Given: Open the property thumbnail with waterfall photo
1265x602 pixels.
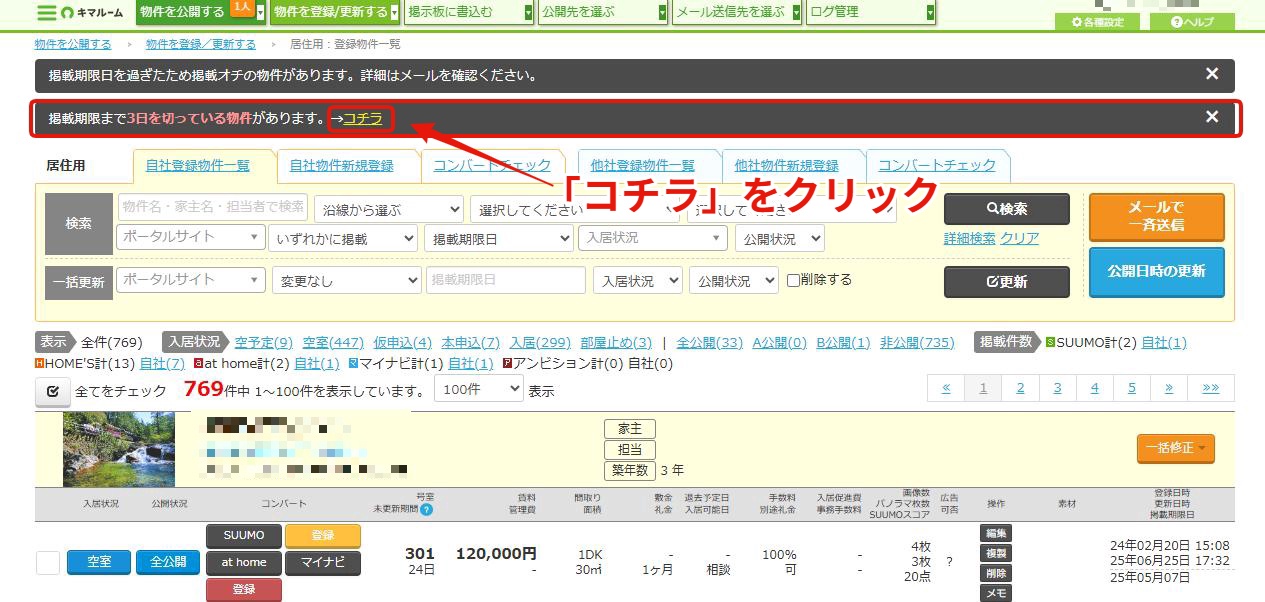Looking at the screenshot, I should tap(118, 449).
